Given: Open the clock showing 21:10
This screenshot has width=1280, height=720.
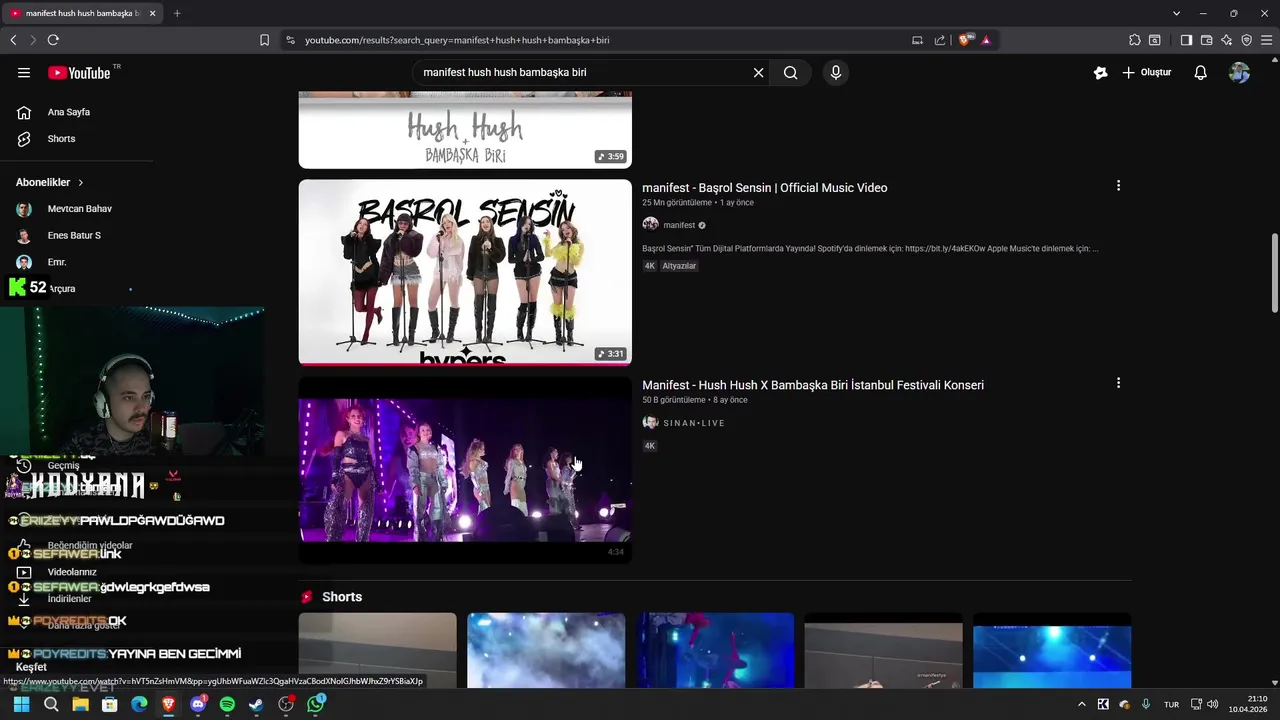Looking at the screenshot, I should tap(1248, 704).
